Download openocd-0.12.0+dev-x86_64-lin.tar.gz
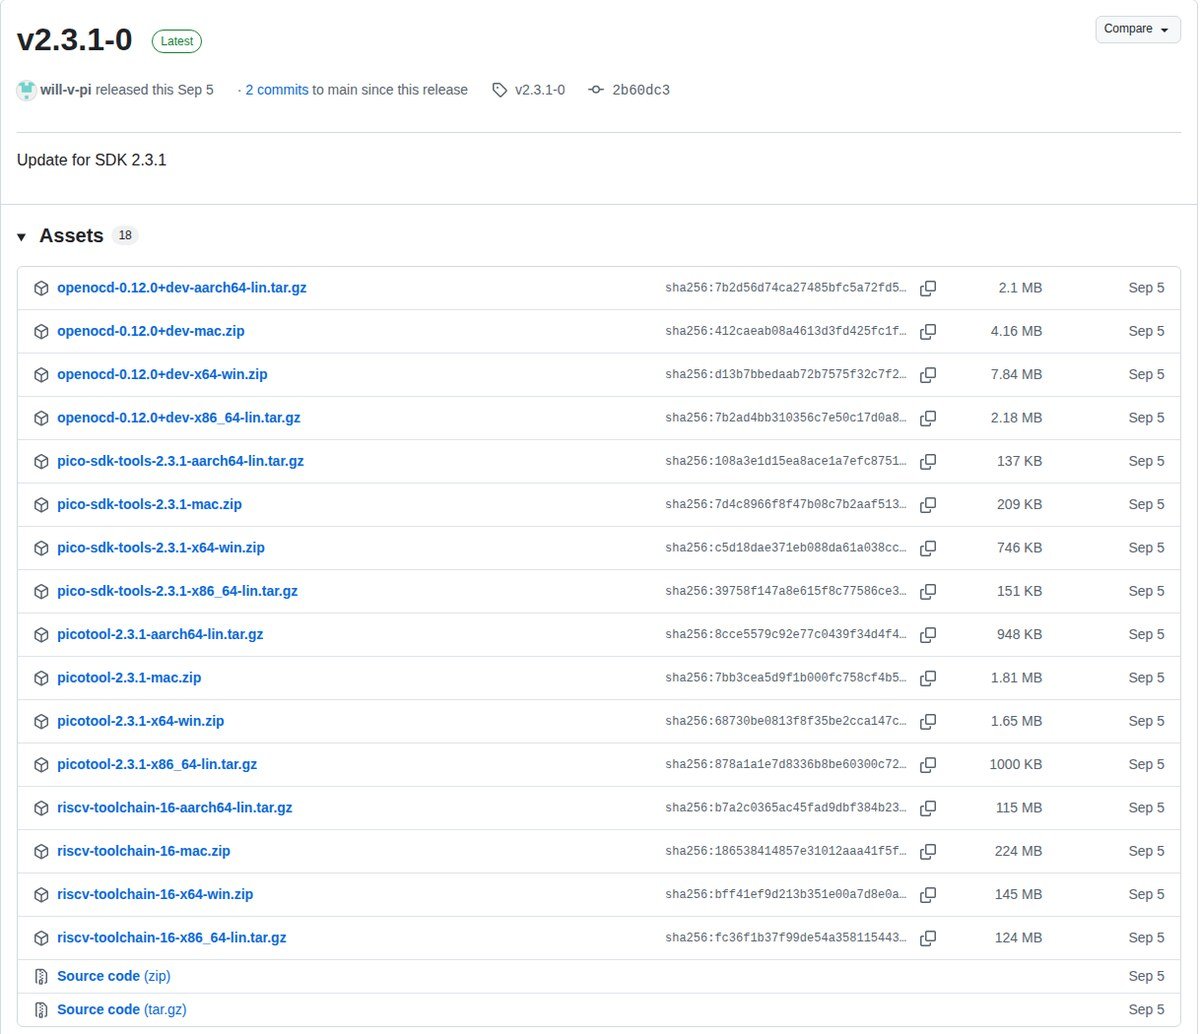 coord(179,418)
